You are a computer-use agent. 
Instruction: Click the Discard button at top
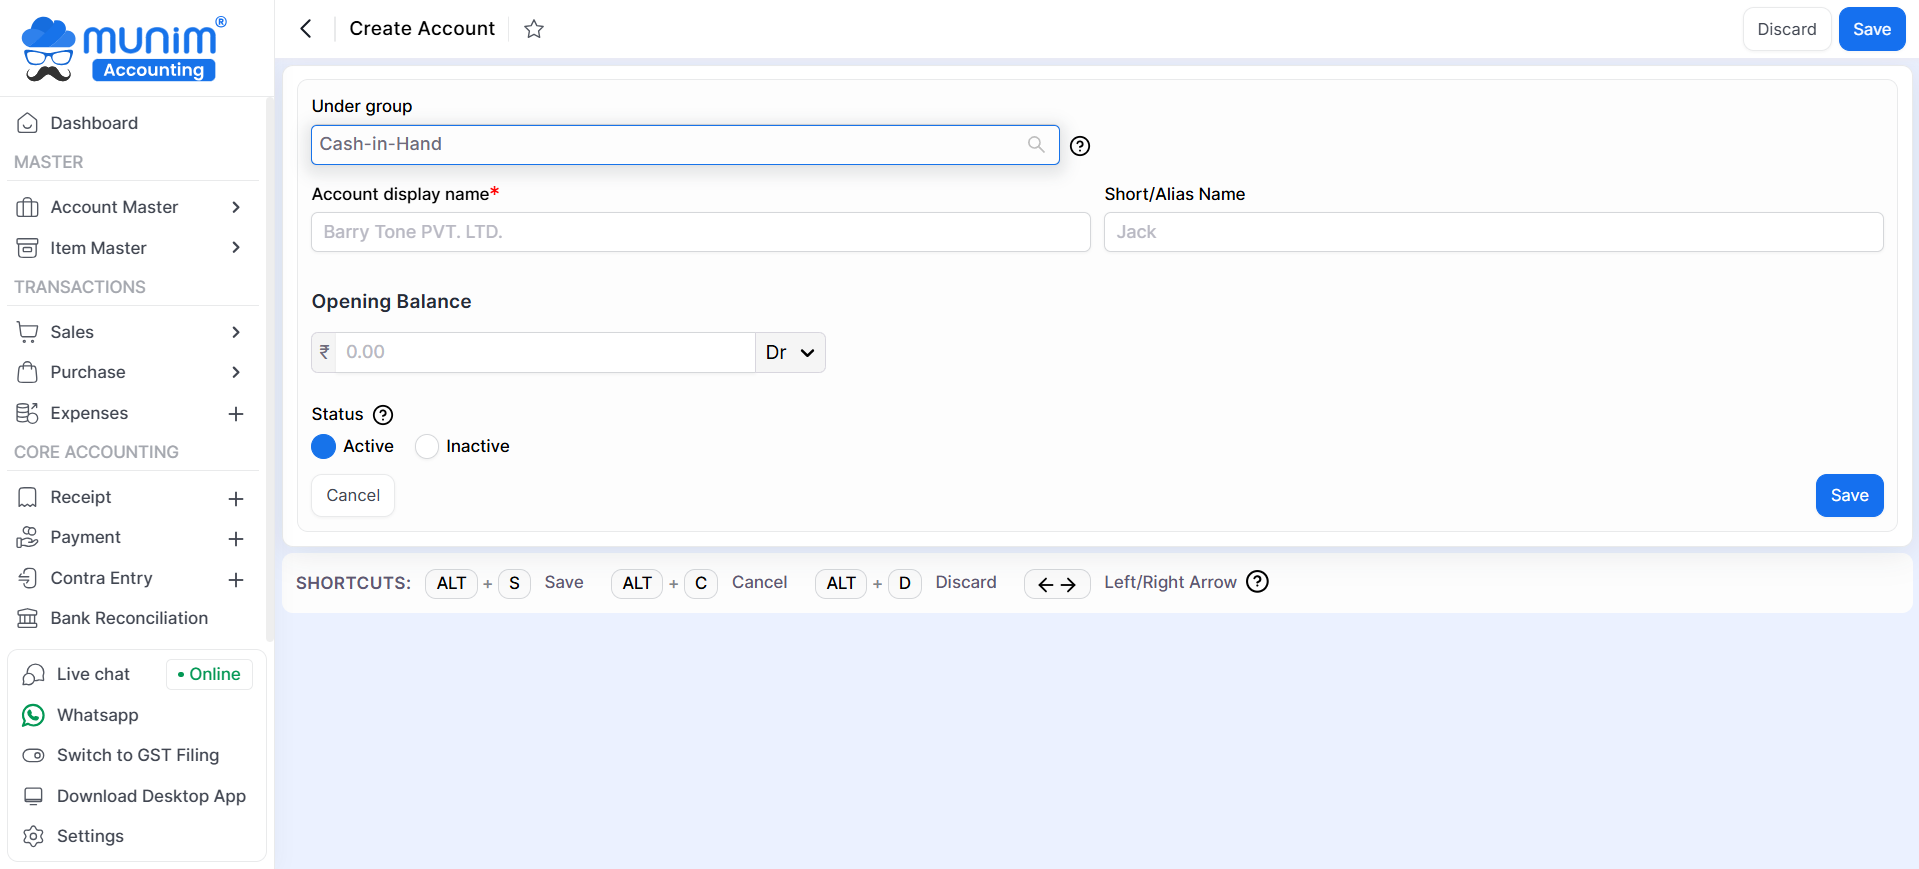click(x=1786, y=30)
